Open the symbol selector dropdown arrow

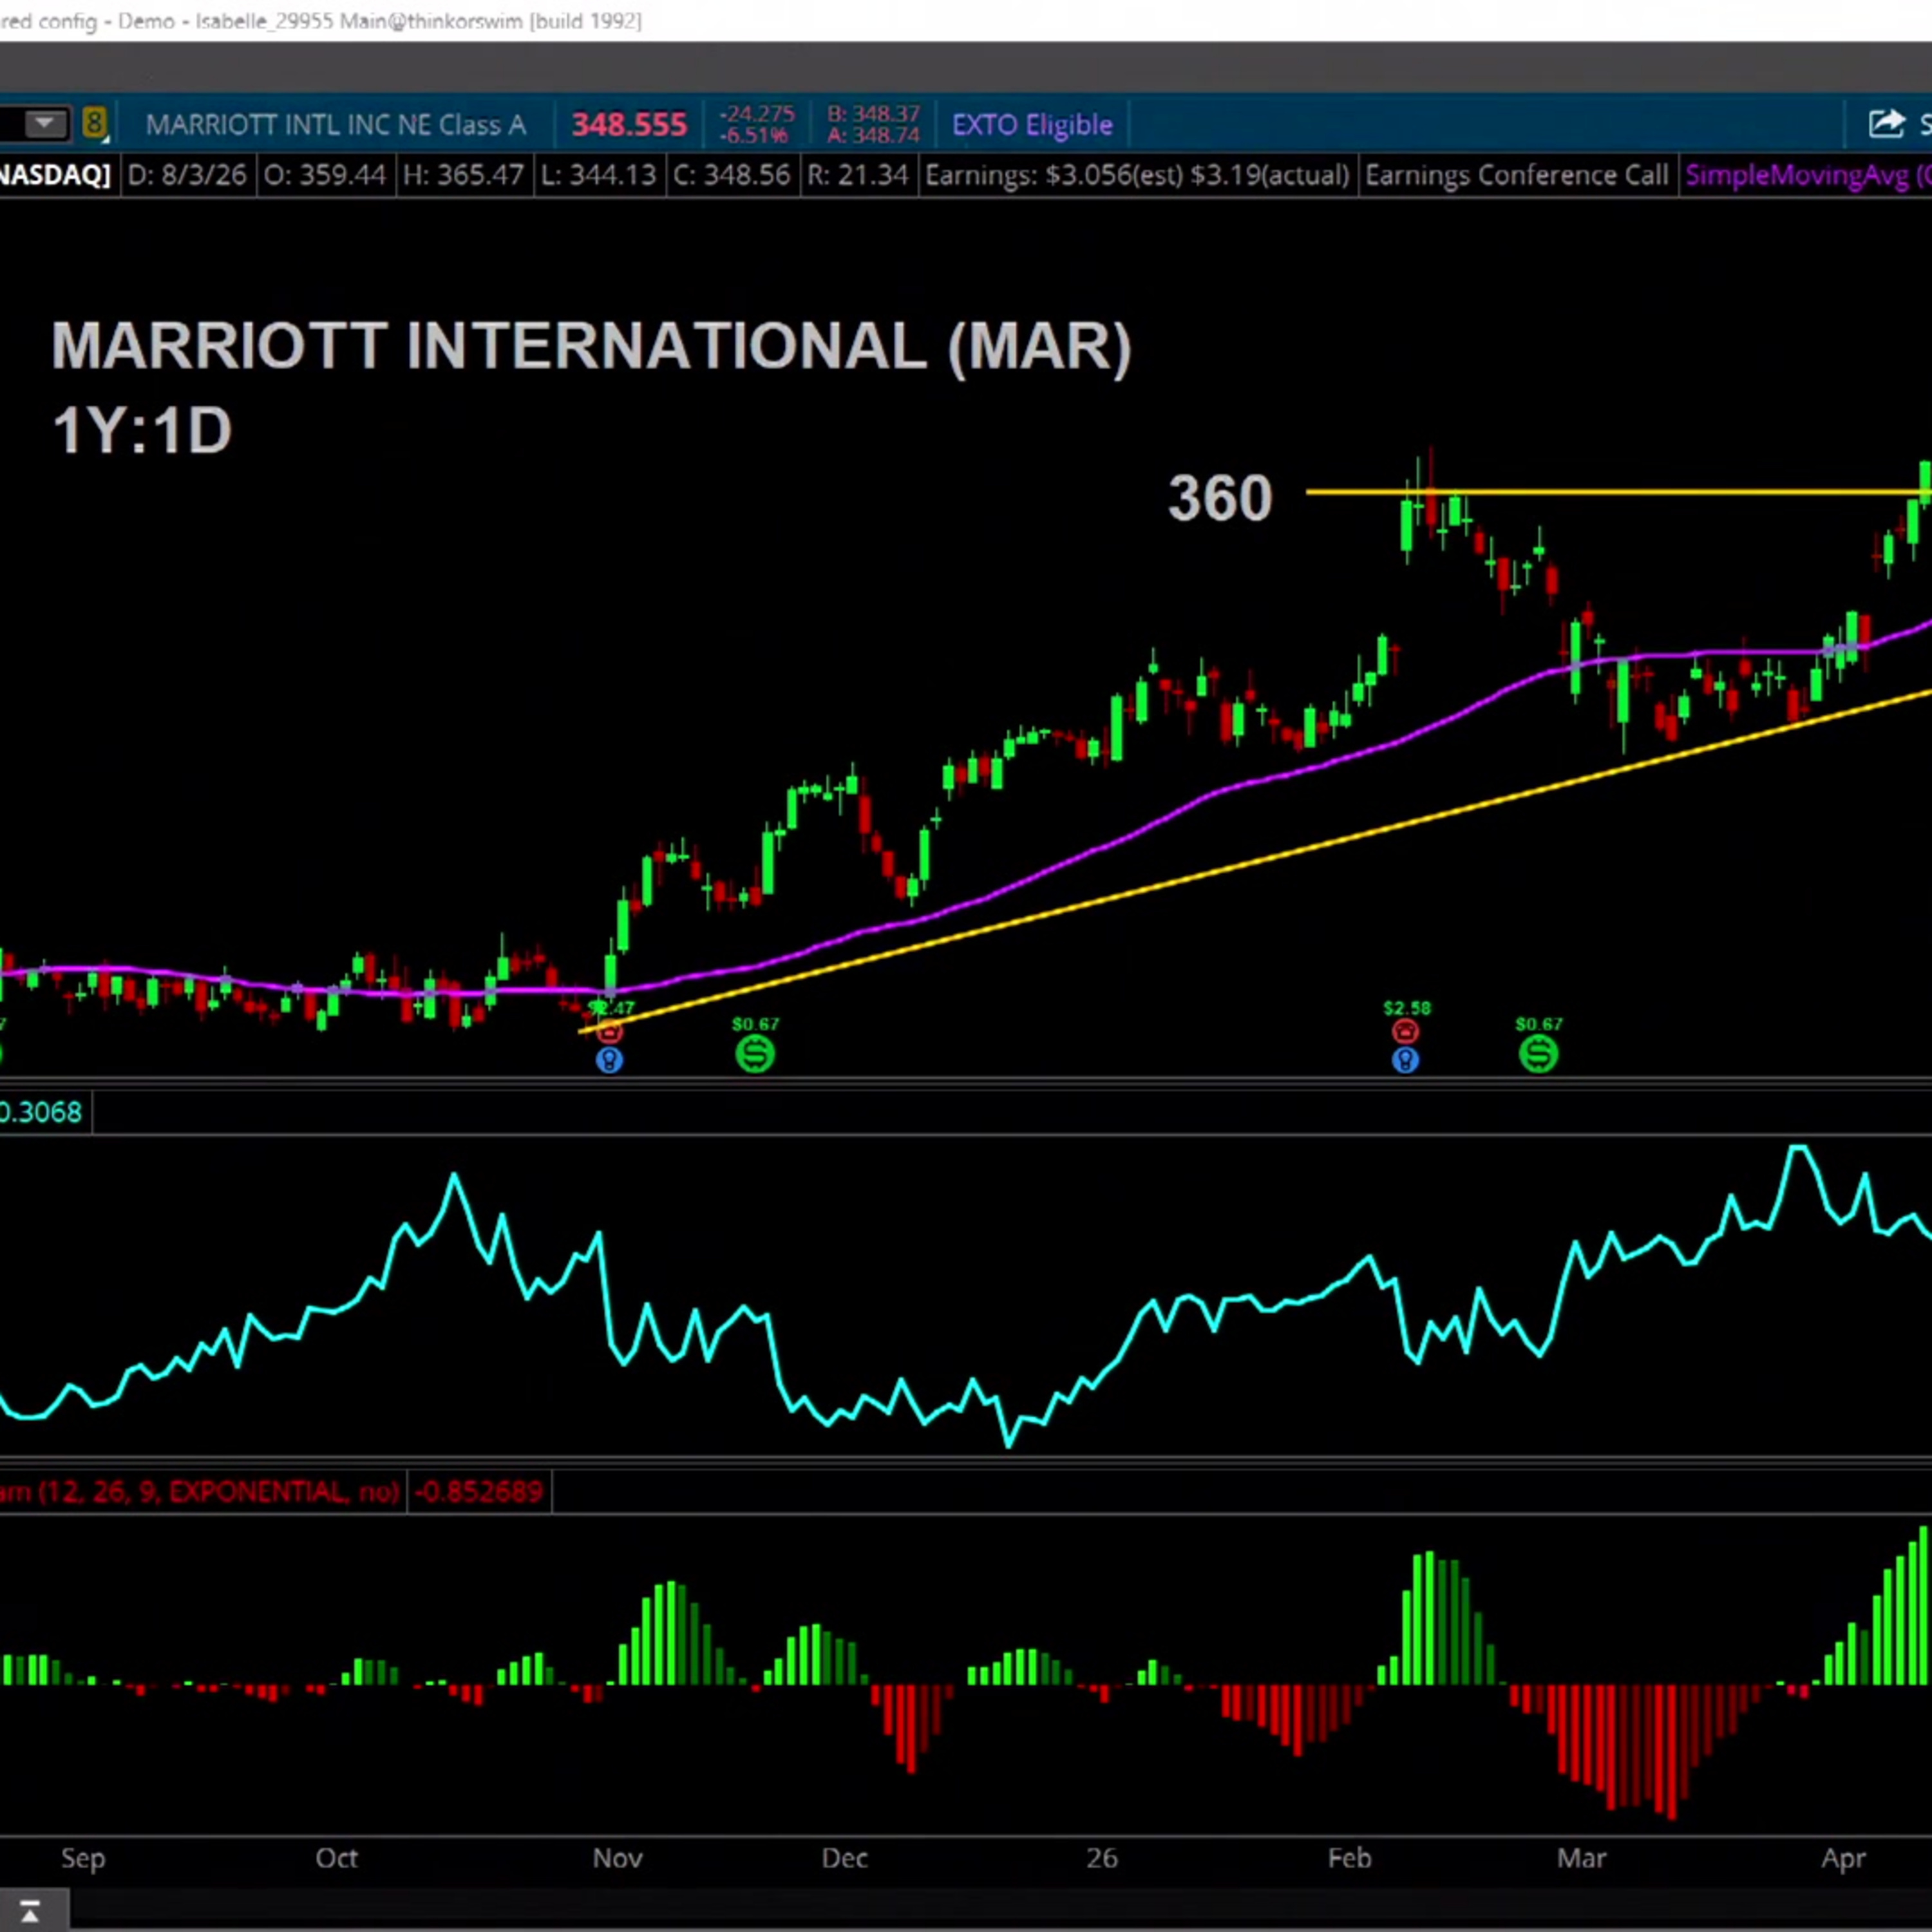pyautogui.click(x=44, y=124)
